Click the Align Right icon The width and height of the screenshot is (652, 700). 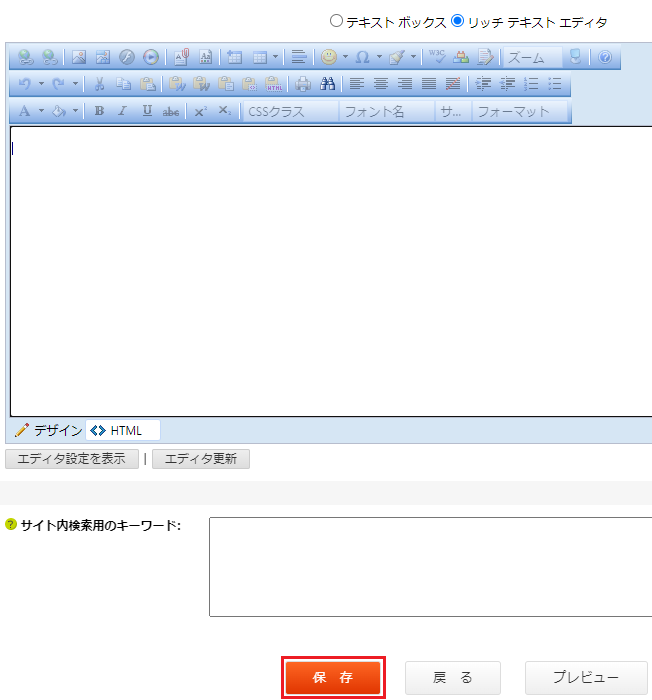[405, 83]
